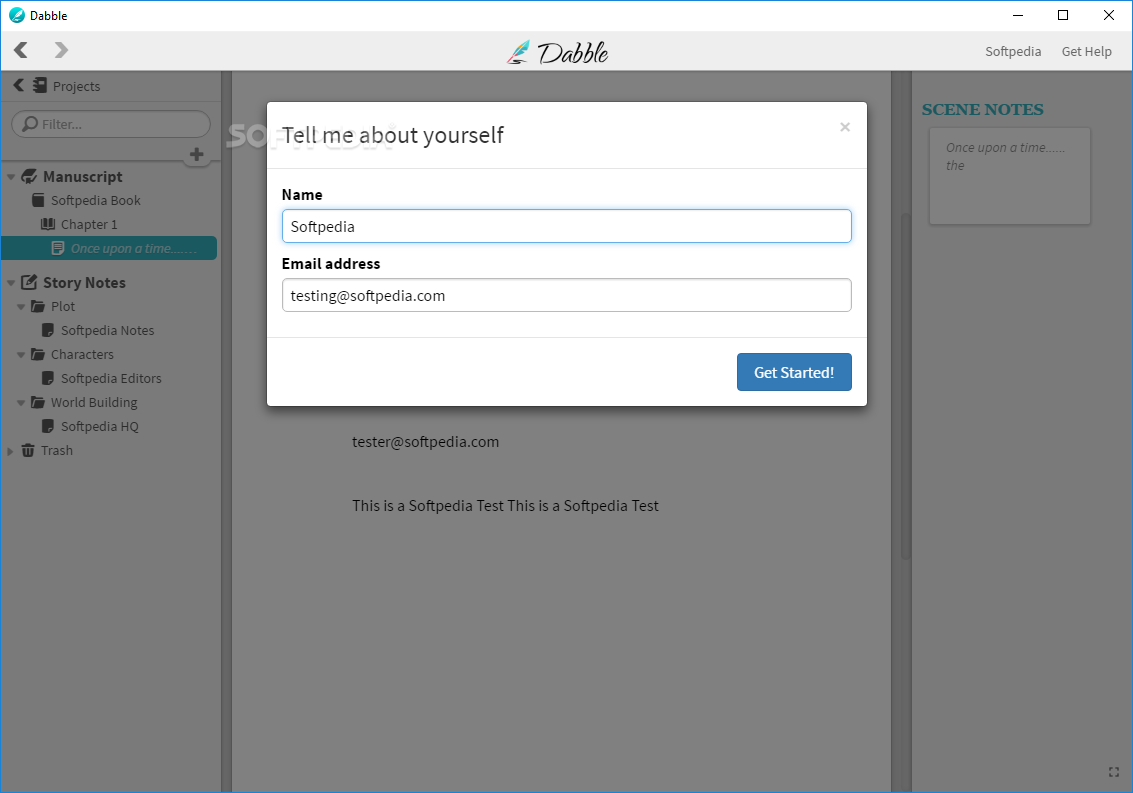
Task: Expand the Trash folder
Action: (x=10, y=451)
